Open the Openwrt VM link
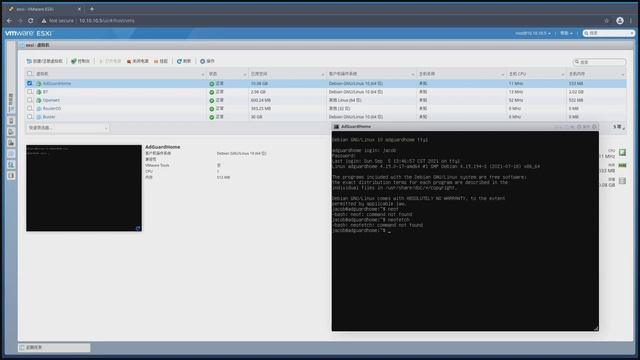This screenshot has width=640, height=360. coord(51,100)
